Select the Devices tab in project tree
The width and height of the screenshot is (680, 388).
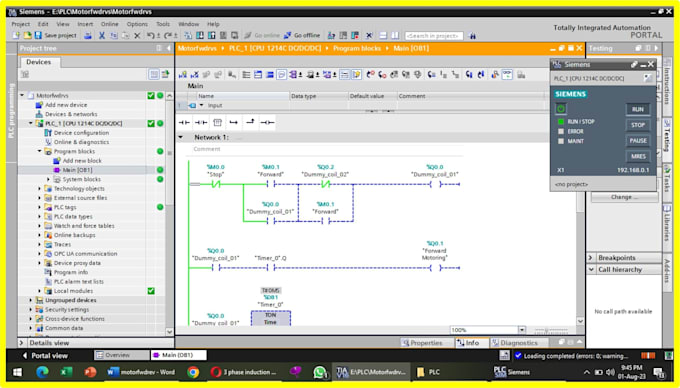39,62
